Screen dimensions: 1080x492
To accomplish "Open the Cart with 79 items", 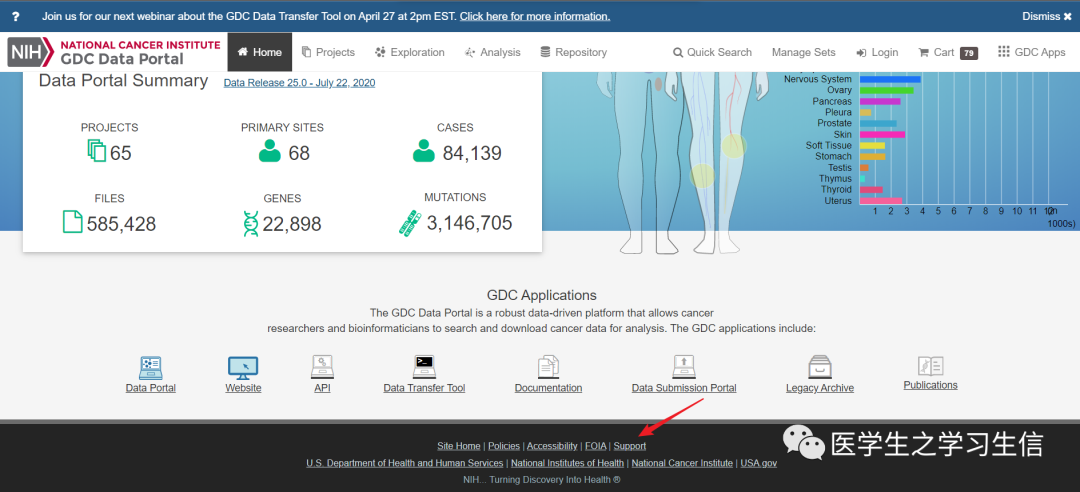I will click(948, 52).
